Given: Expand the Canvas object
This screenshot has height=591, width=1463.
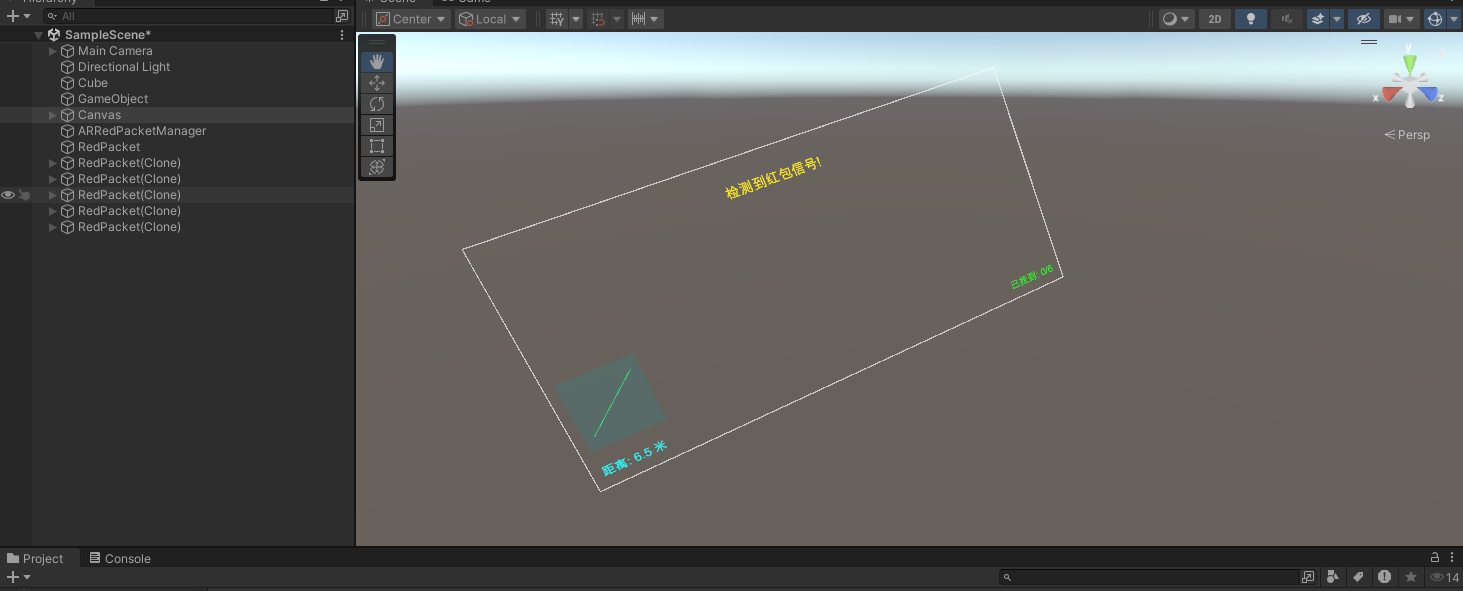Looking at the screenshot, I should tap(53, 115).
